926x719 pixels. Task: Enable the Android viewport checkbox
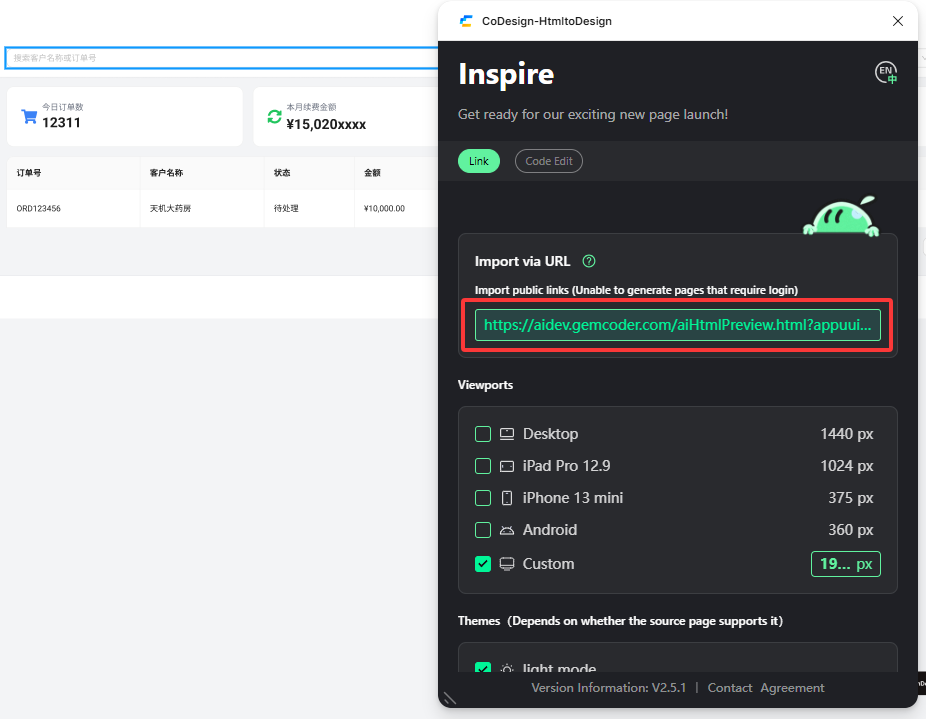(483, 530)
